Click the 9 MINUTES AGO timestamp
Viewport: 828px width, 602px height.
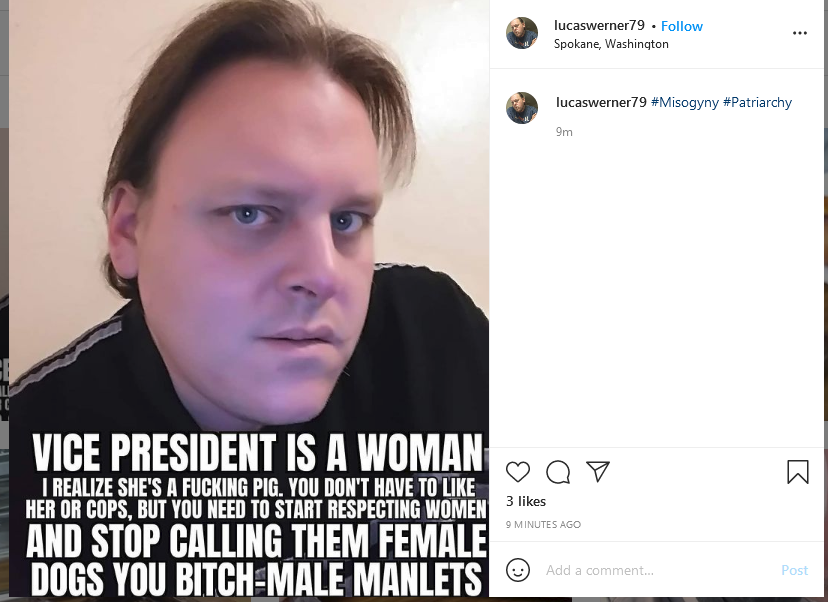543,524
